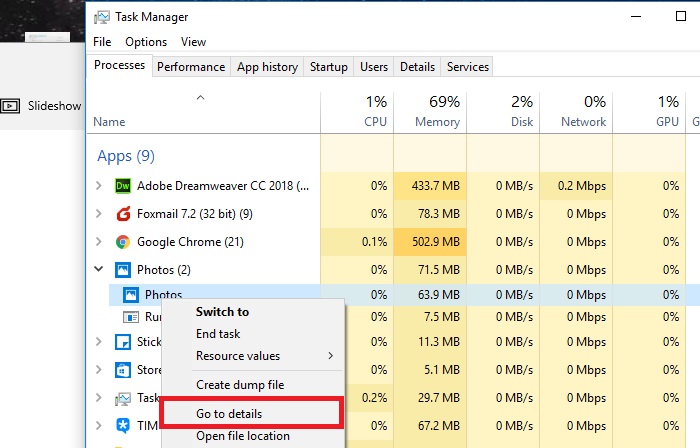
Task: Click the Task Manager title bar icon
Action: [102, 17]
